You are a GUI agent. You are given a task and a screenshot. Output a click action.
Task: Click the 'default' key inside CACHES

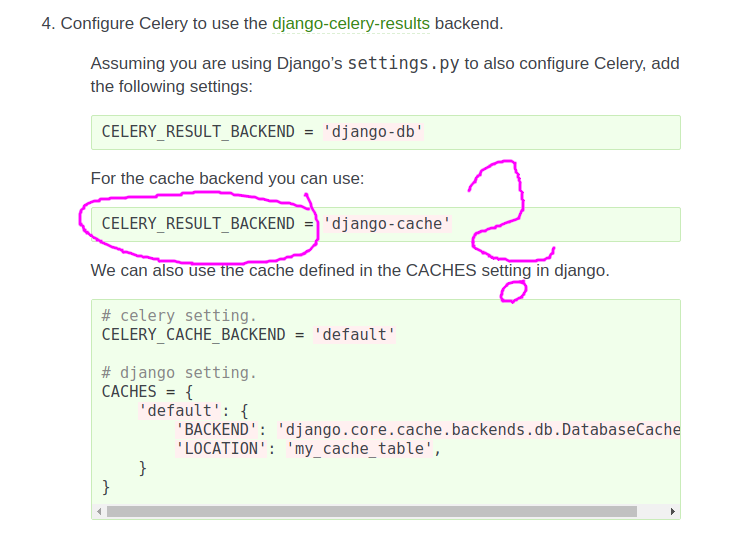click(x=179, y=411)
